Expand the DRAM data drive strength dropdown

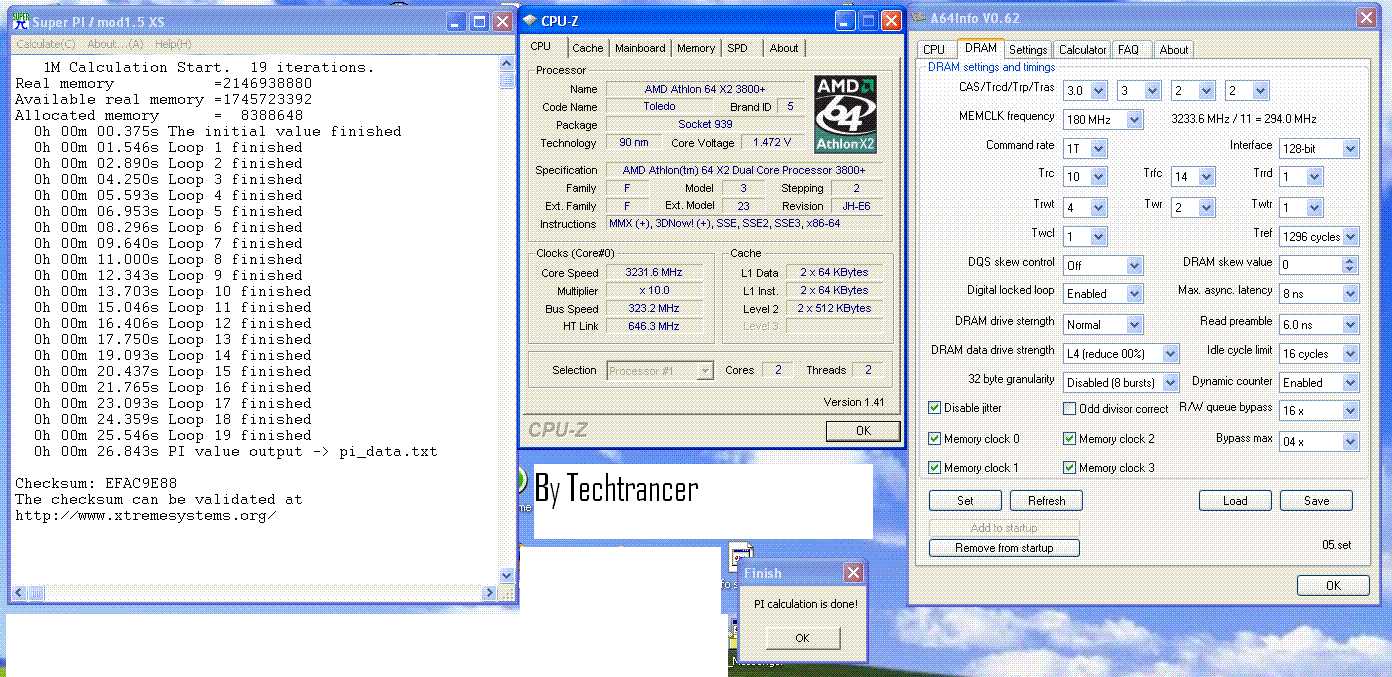pyautogui.click(x=1169, y=354)
